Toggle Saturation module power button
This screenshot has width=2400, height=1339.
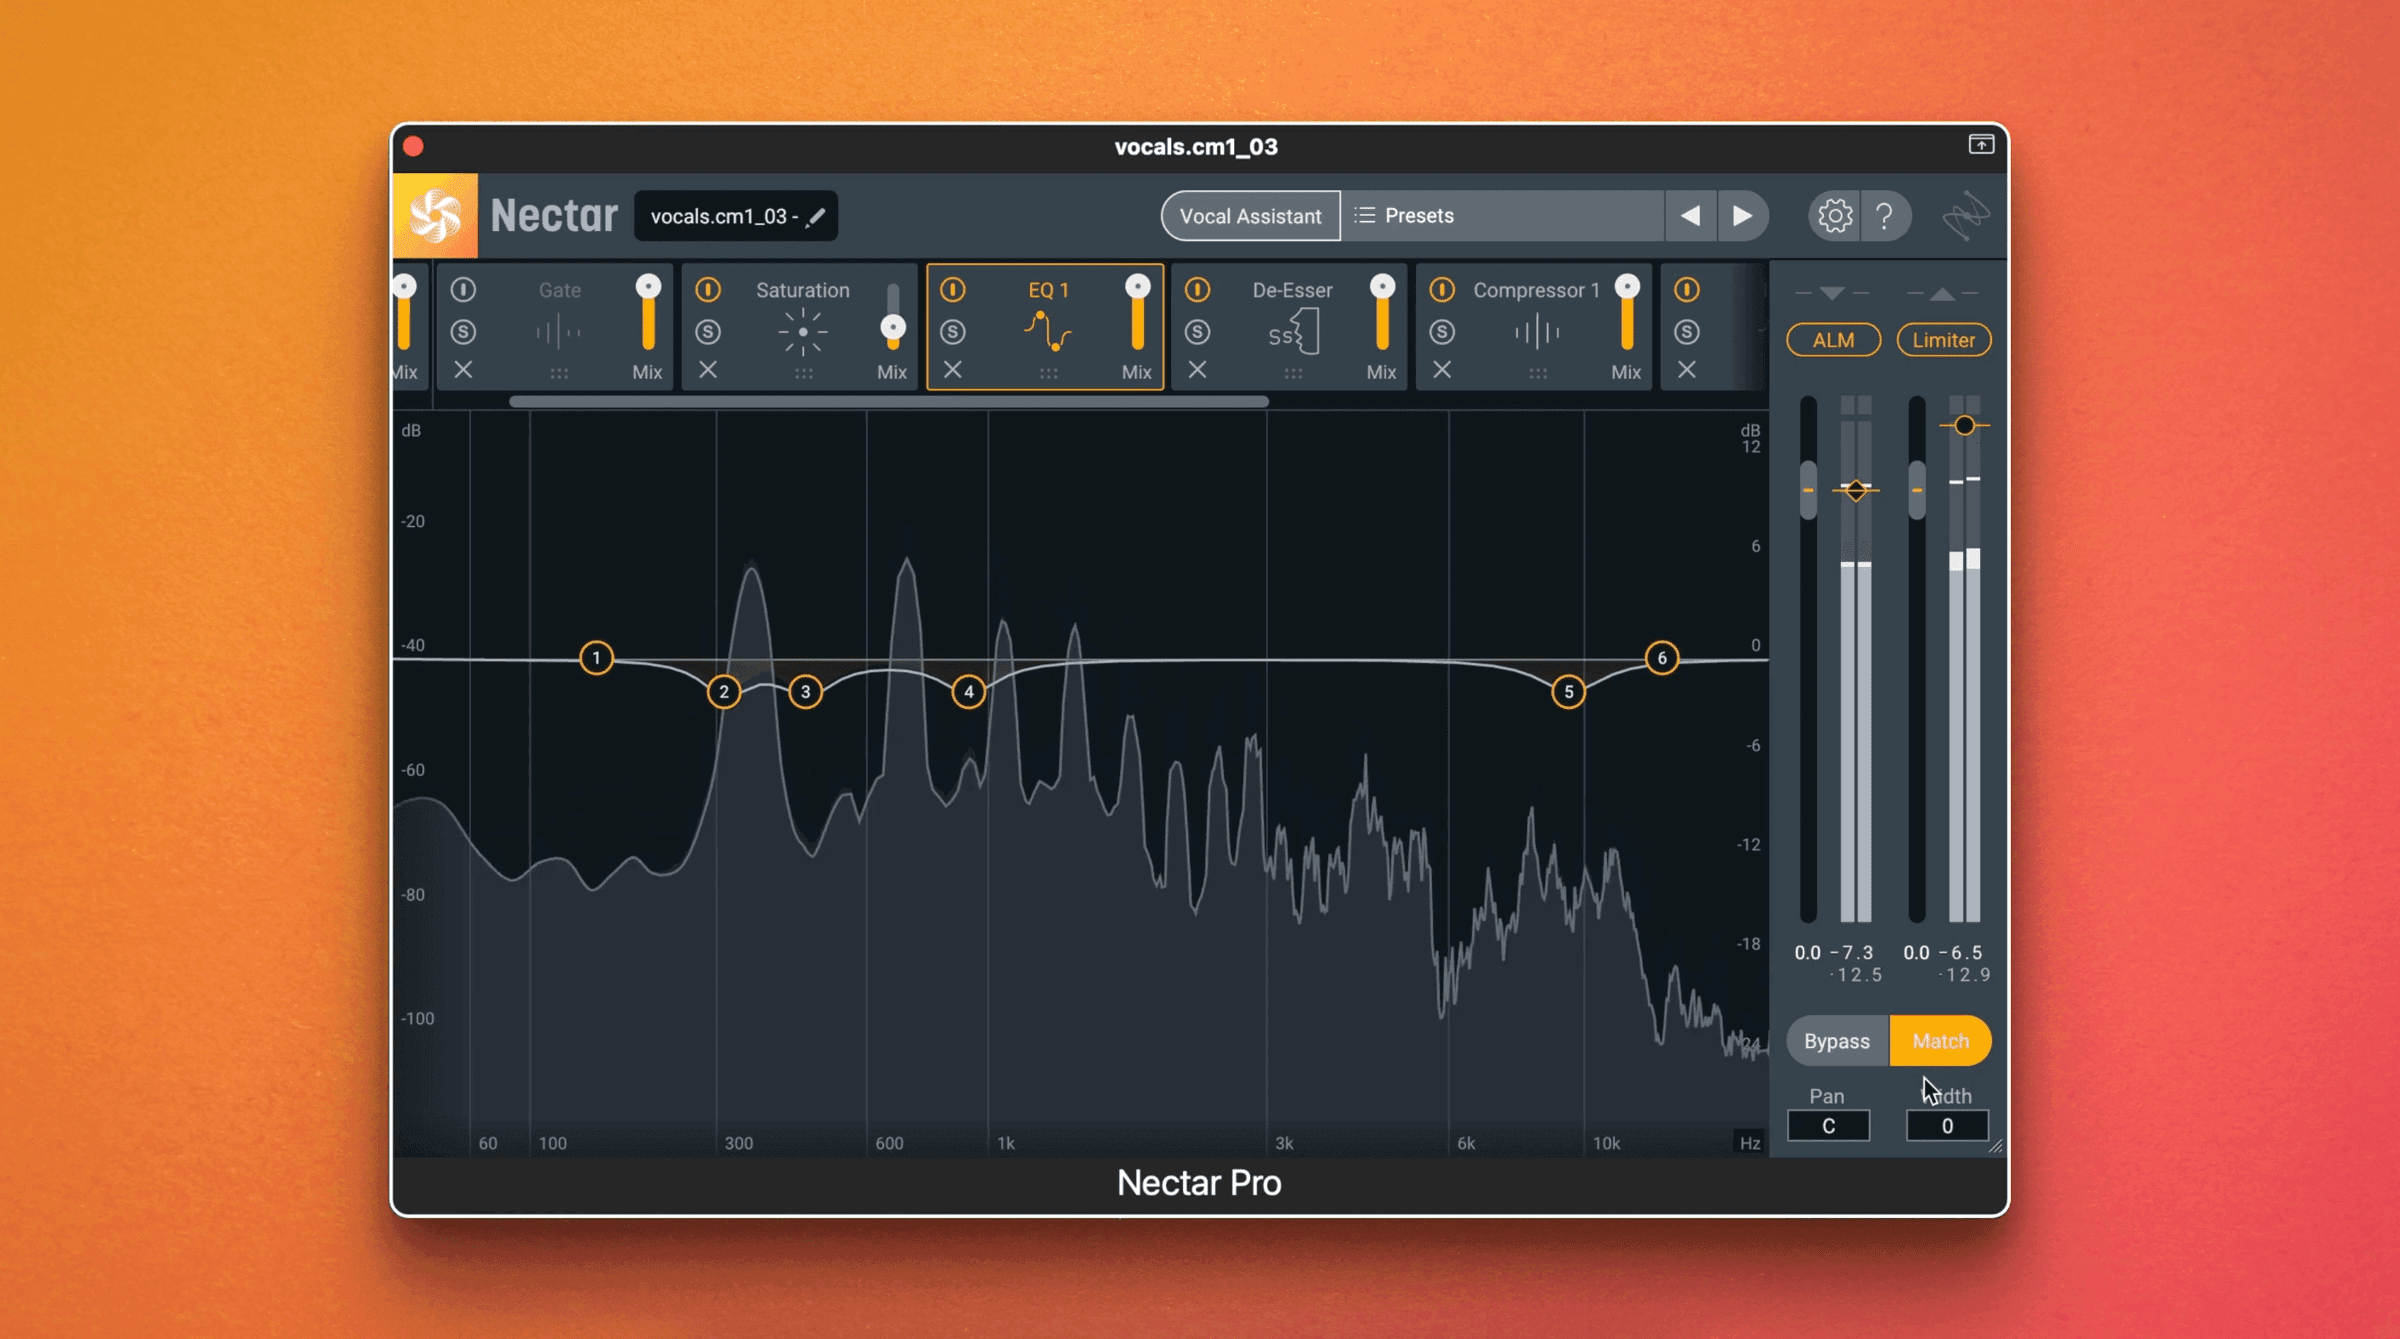pyautogui.click(x=708, y=290)
